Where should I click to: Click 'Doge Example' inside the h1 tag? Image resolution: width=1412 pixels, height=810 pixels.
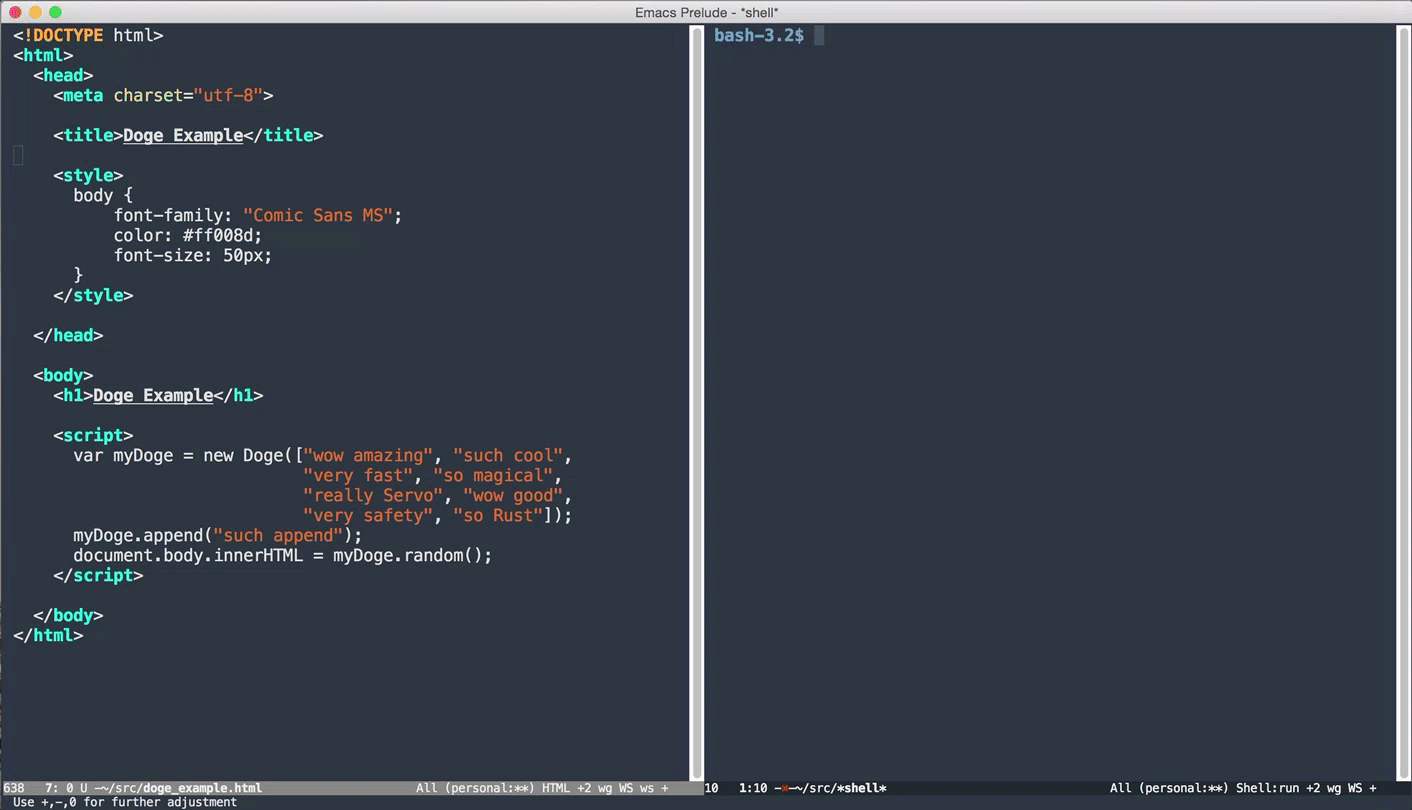coord(153,395)
